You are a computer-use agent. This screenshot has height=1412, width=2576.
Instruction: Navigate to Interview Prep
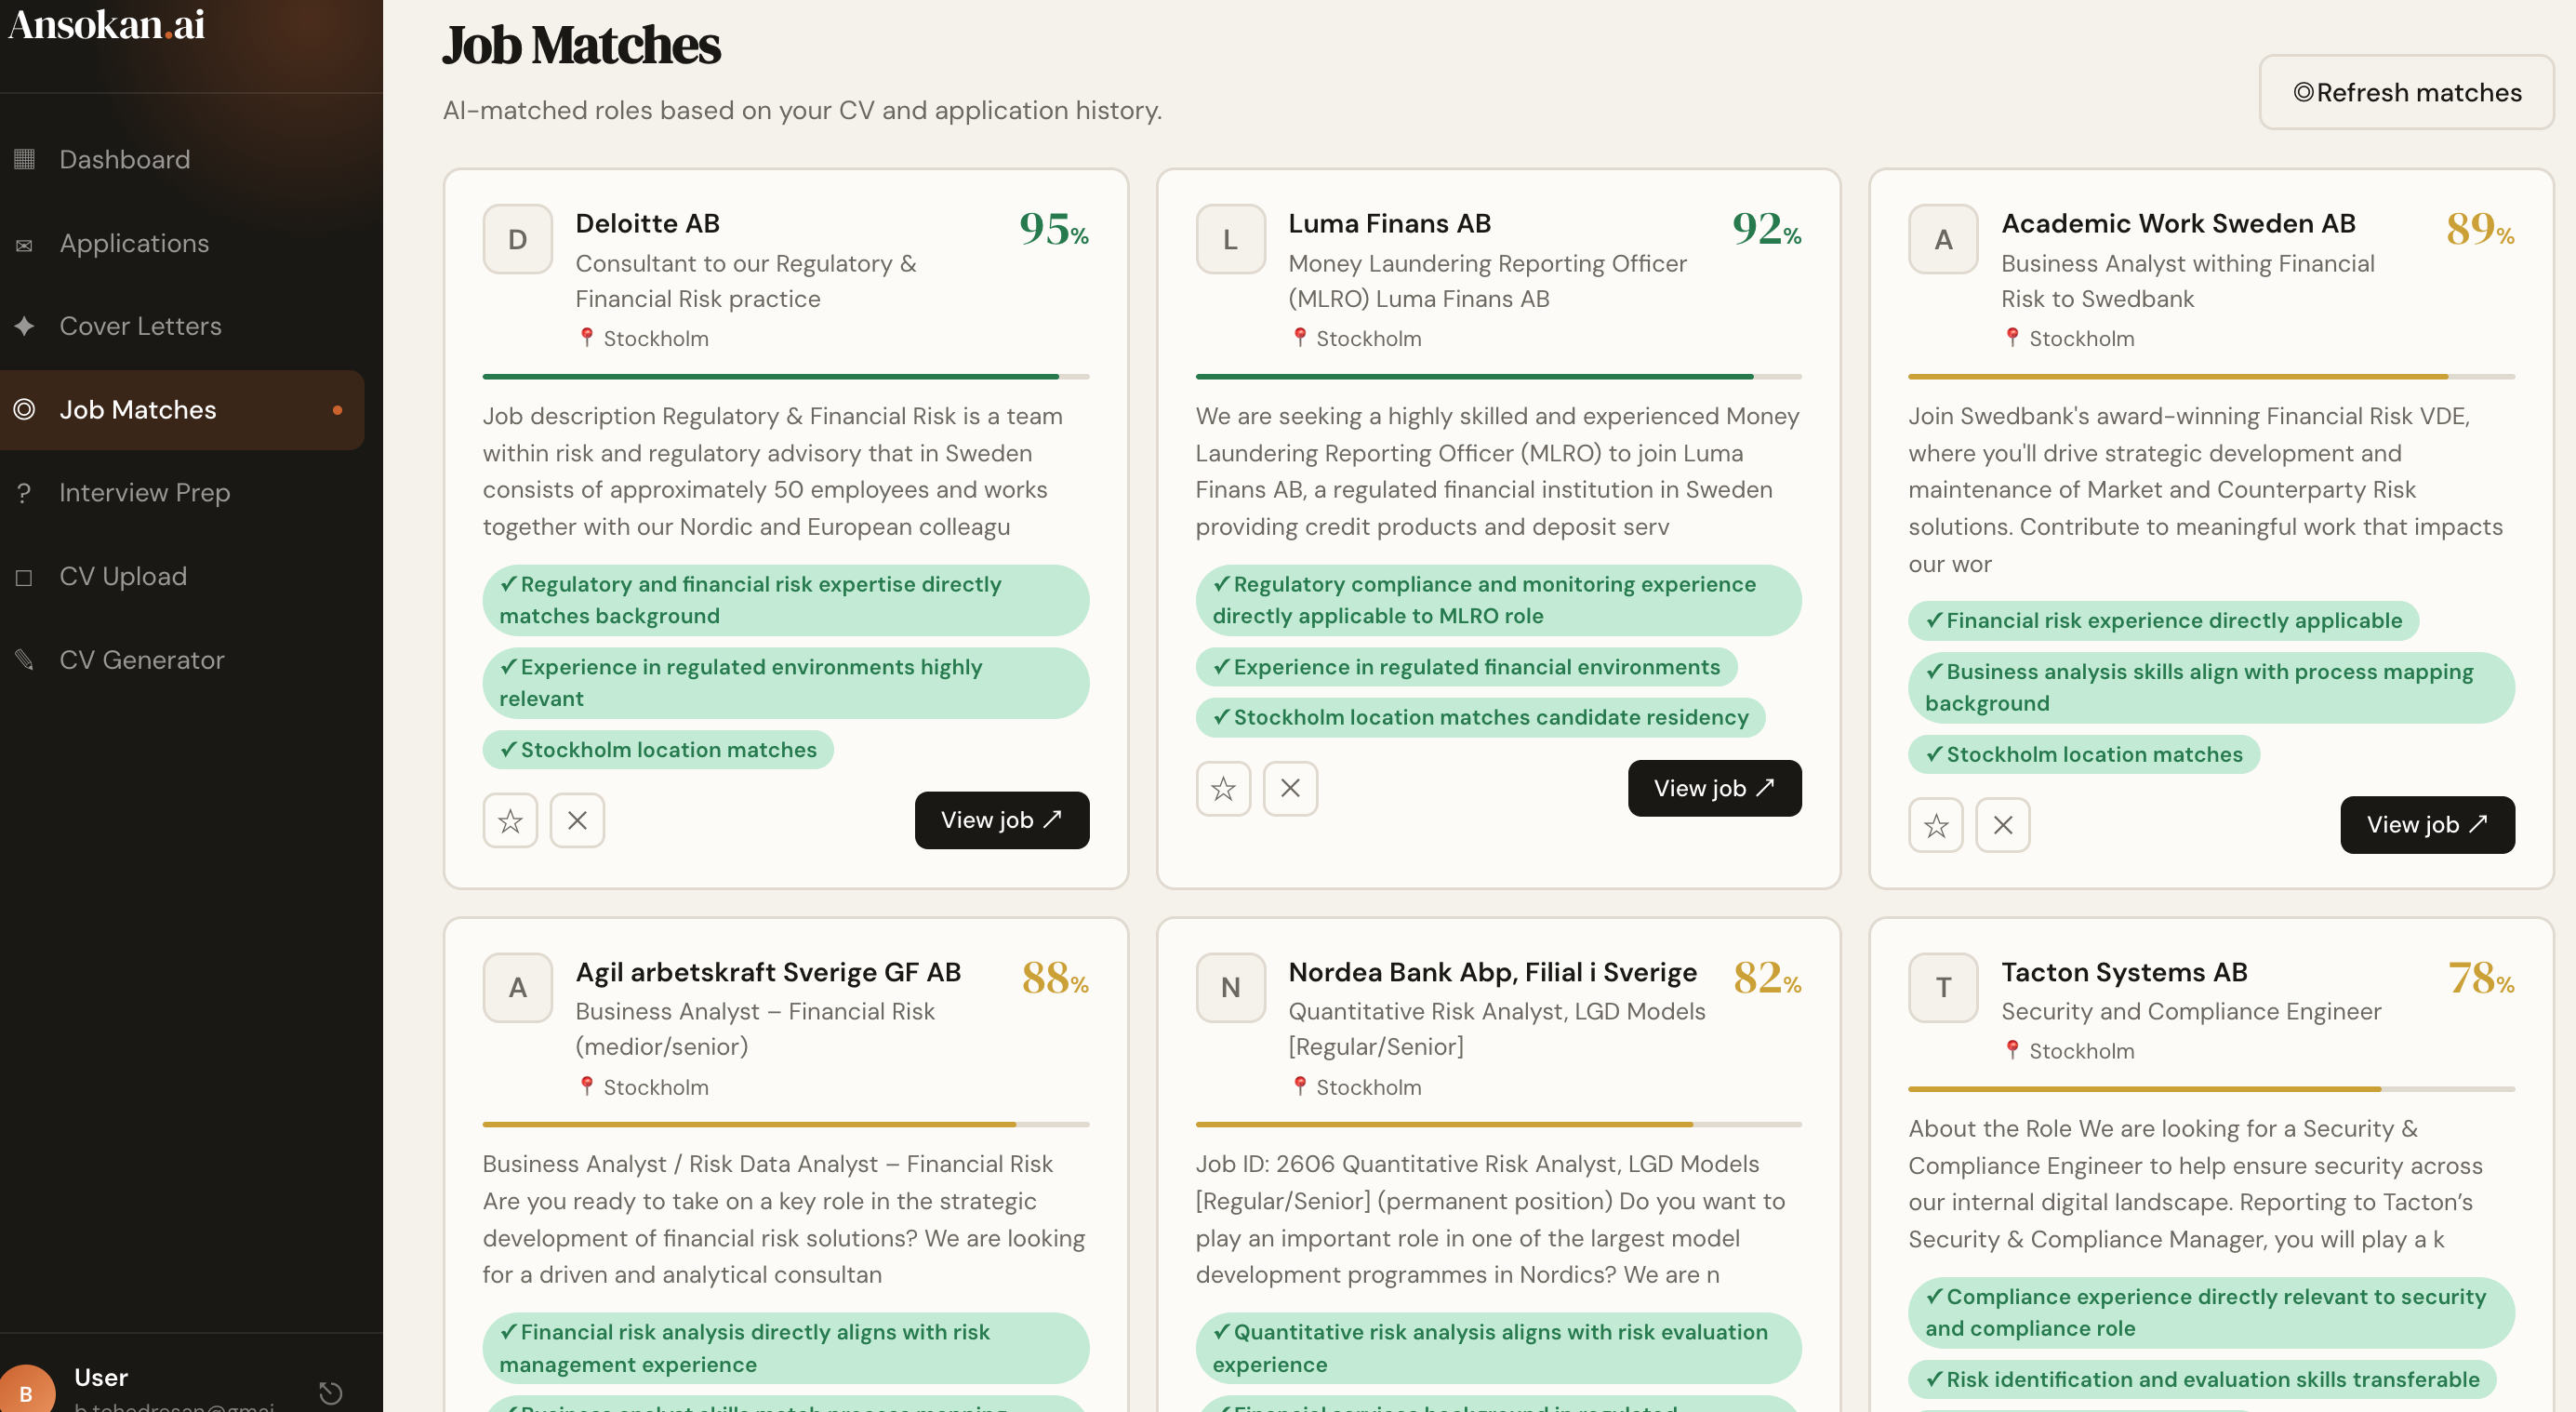click(144, 493)
